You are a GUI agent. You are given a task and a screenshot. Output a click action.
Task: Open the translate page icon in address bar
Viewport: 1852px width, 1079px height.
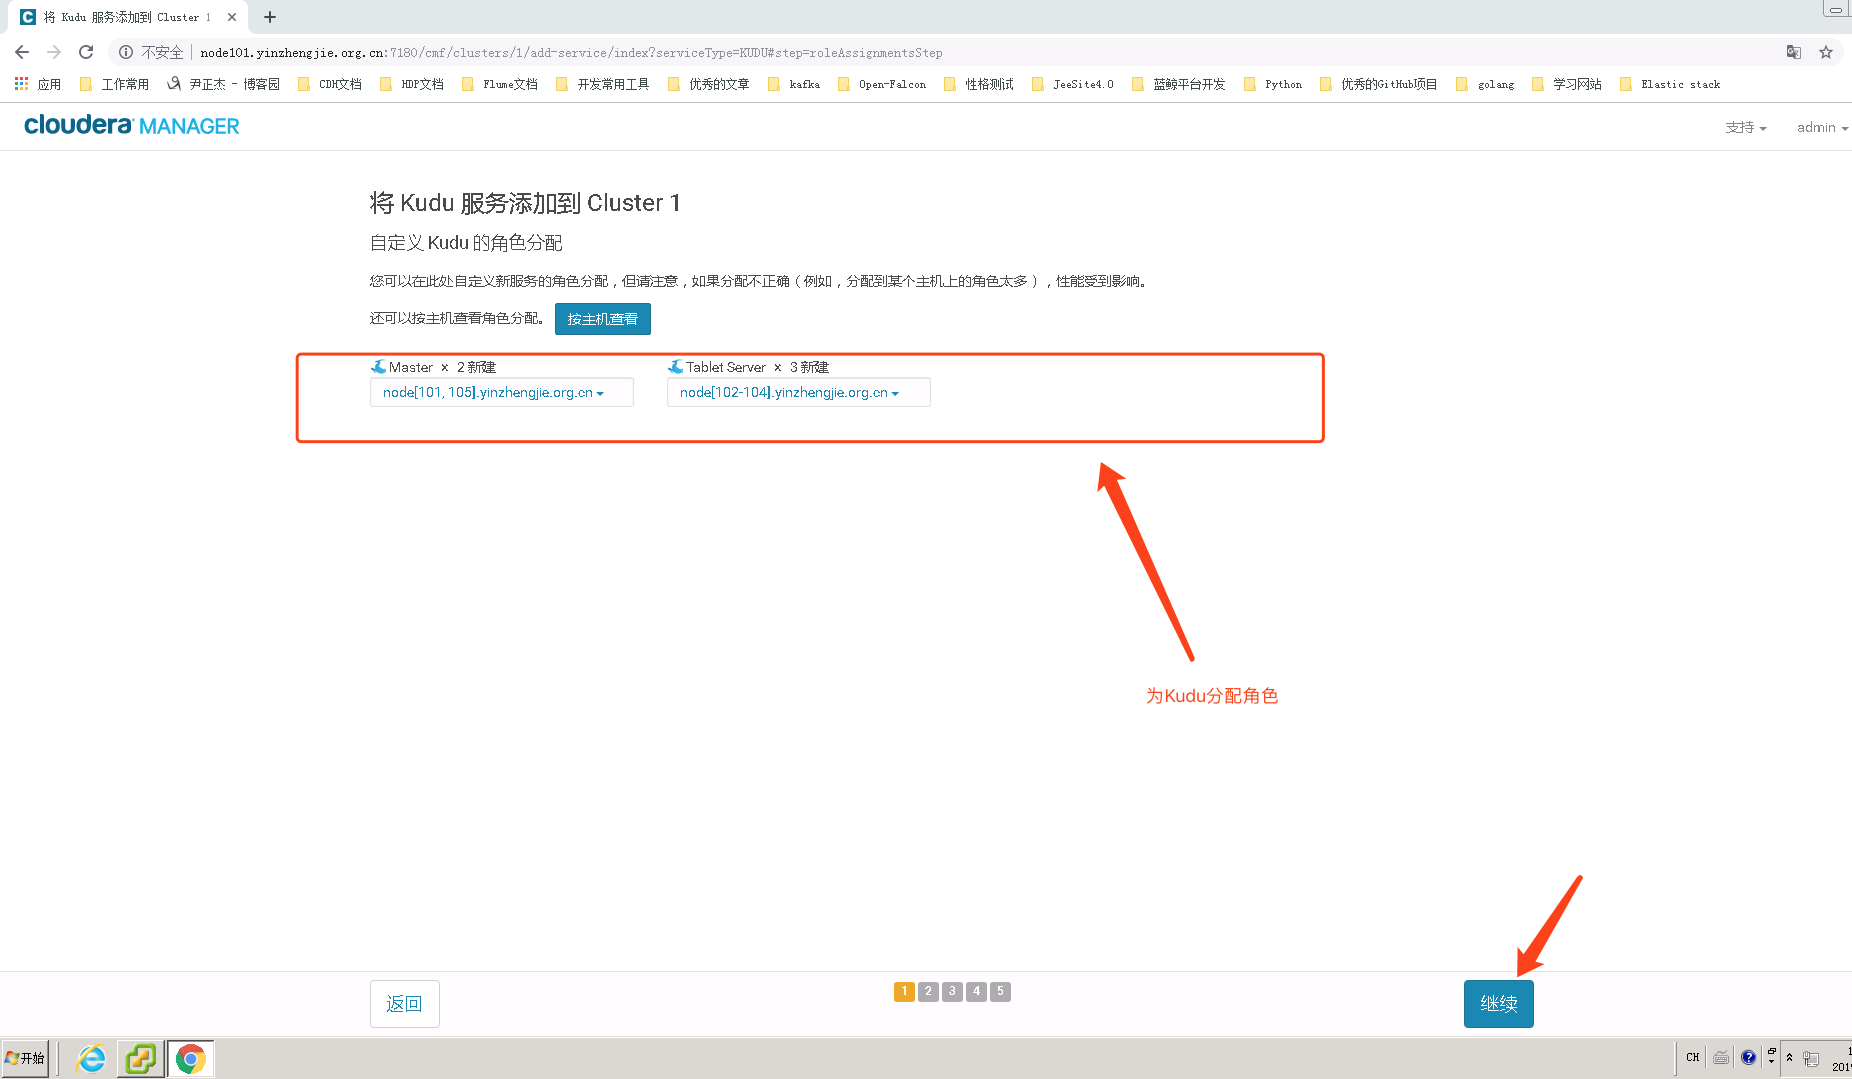[x=1794, y=52]
